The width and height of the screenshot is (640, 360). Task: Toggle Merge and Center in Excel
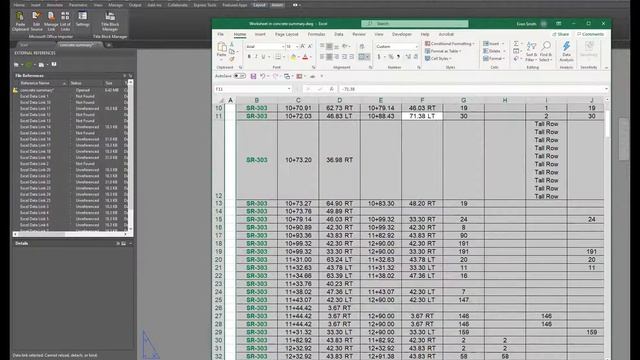click(x=362, y=57)
